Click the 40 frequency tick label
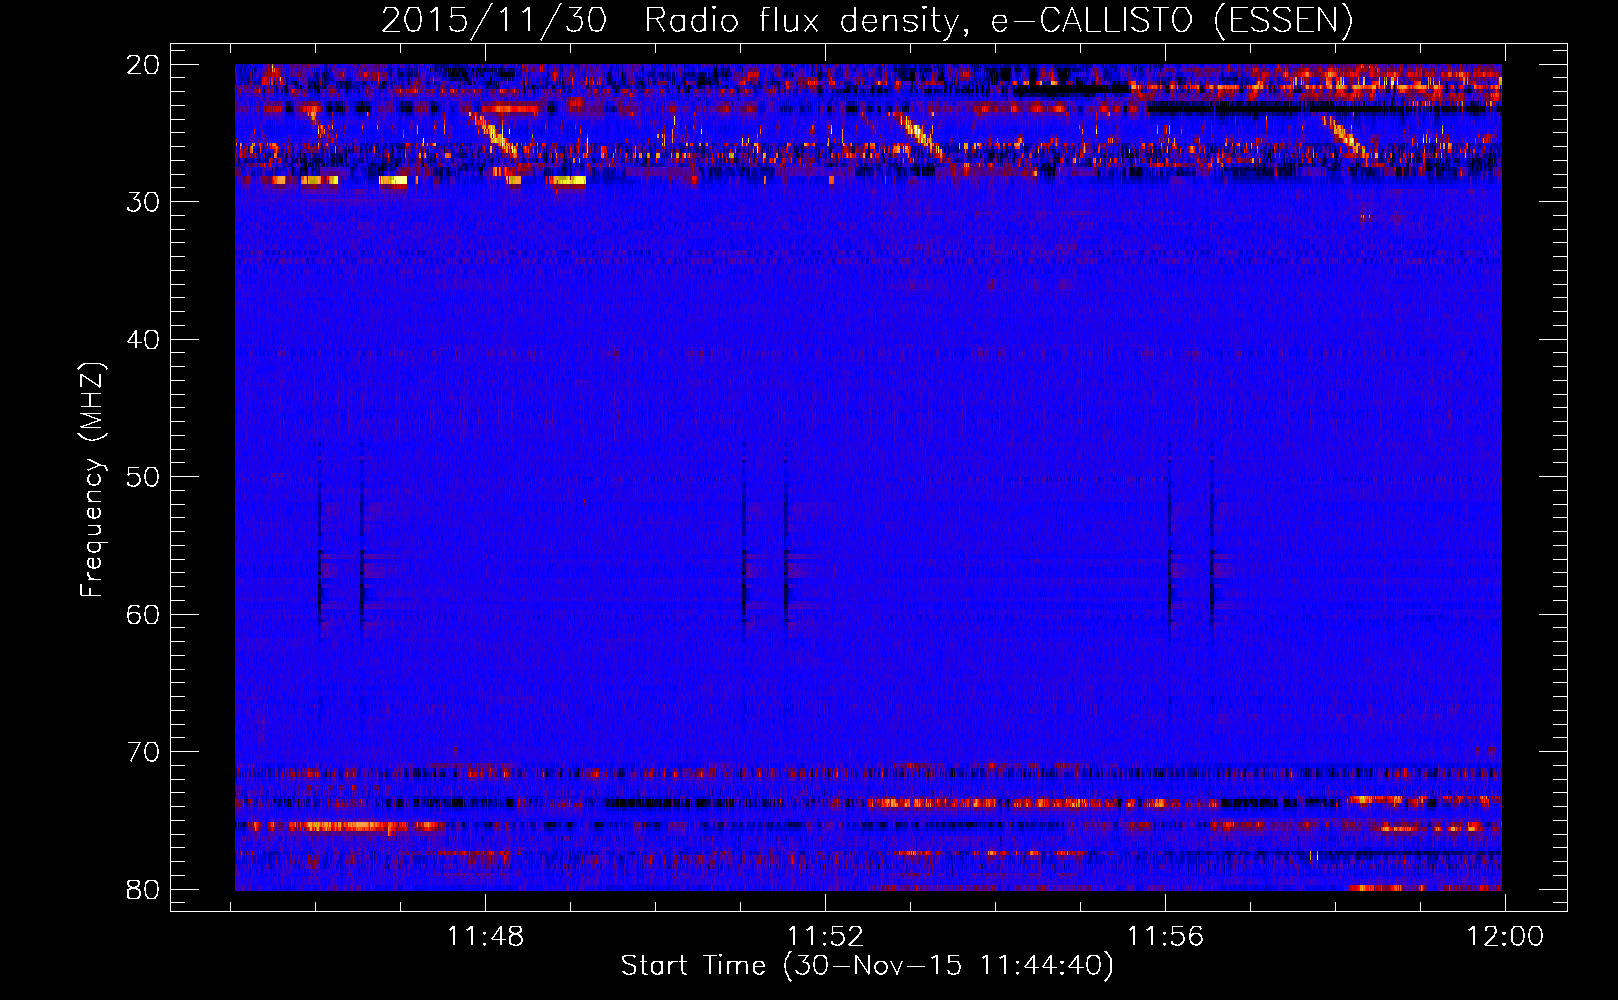The height and width of the screenshot is (1000, 1618). 144,340
